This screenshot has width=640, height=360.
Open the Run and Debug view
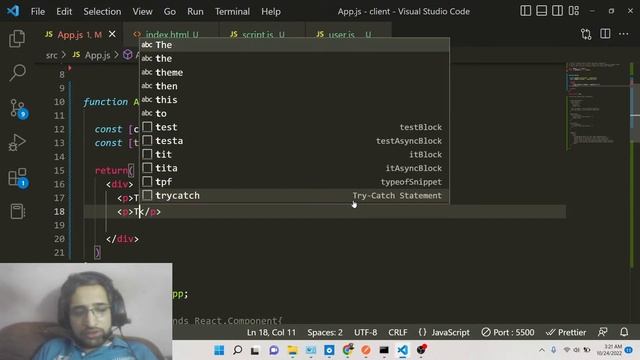(17, 142)
